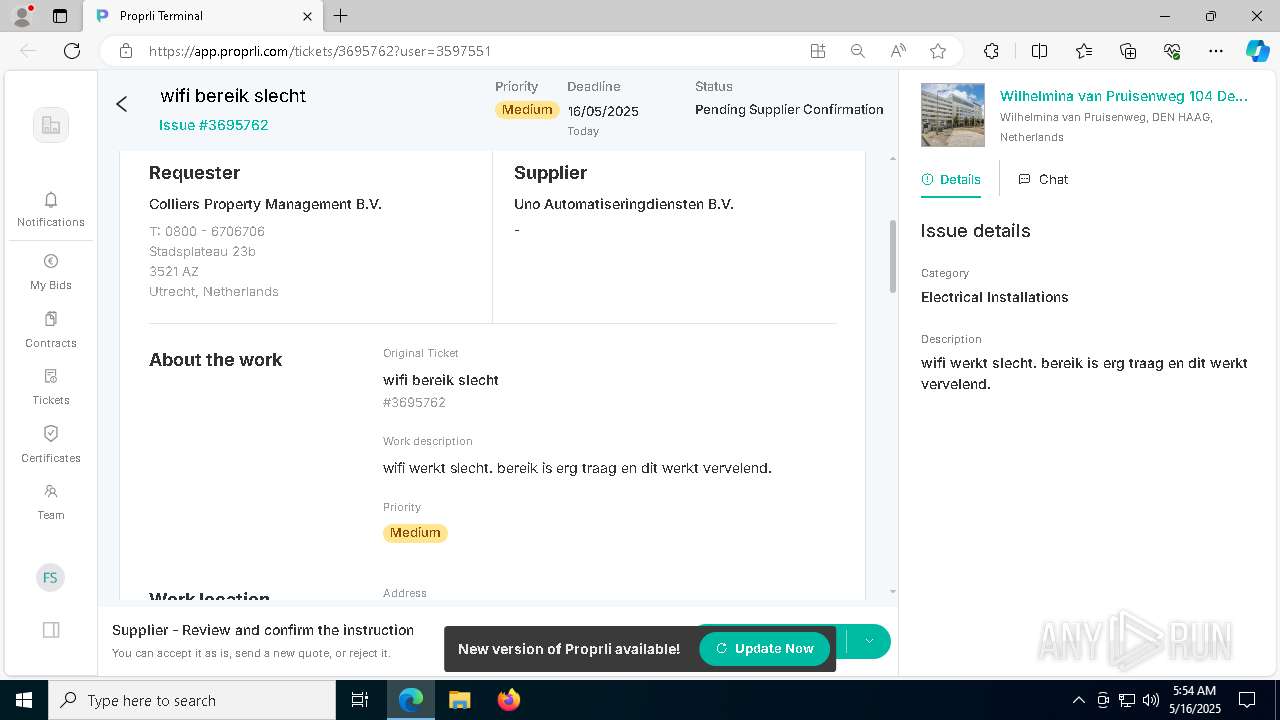Open a new browser tab
The image size is (1280, 720).
coord(341,16)
